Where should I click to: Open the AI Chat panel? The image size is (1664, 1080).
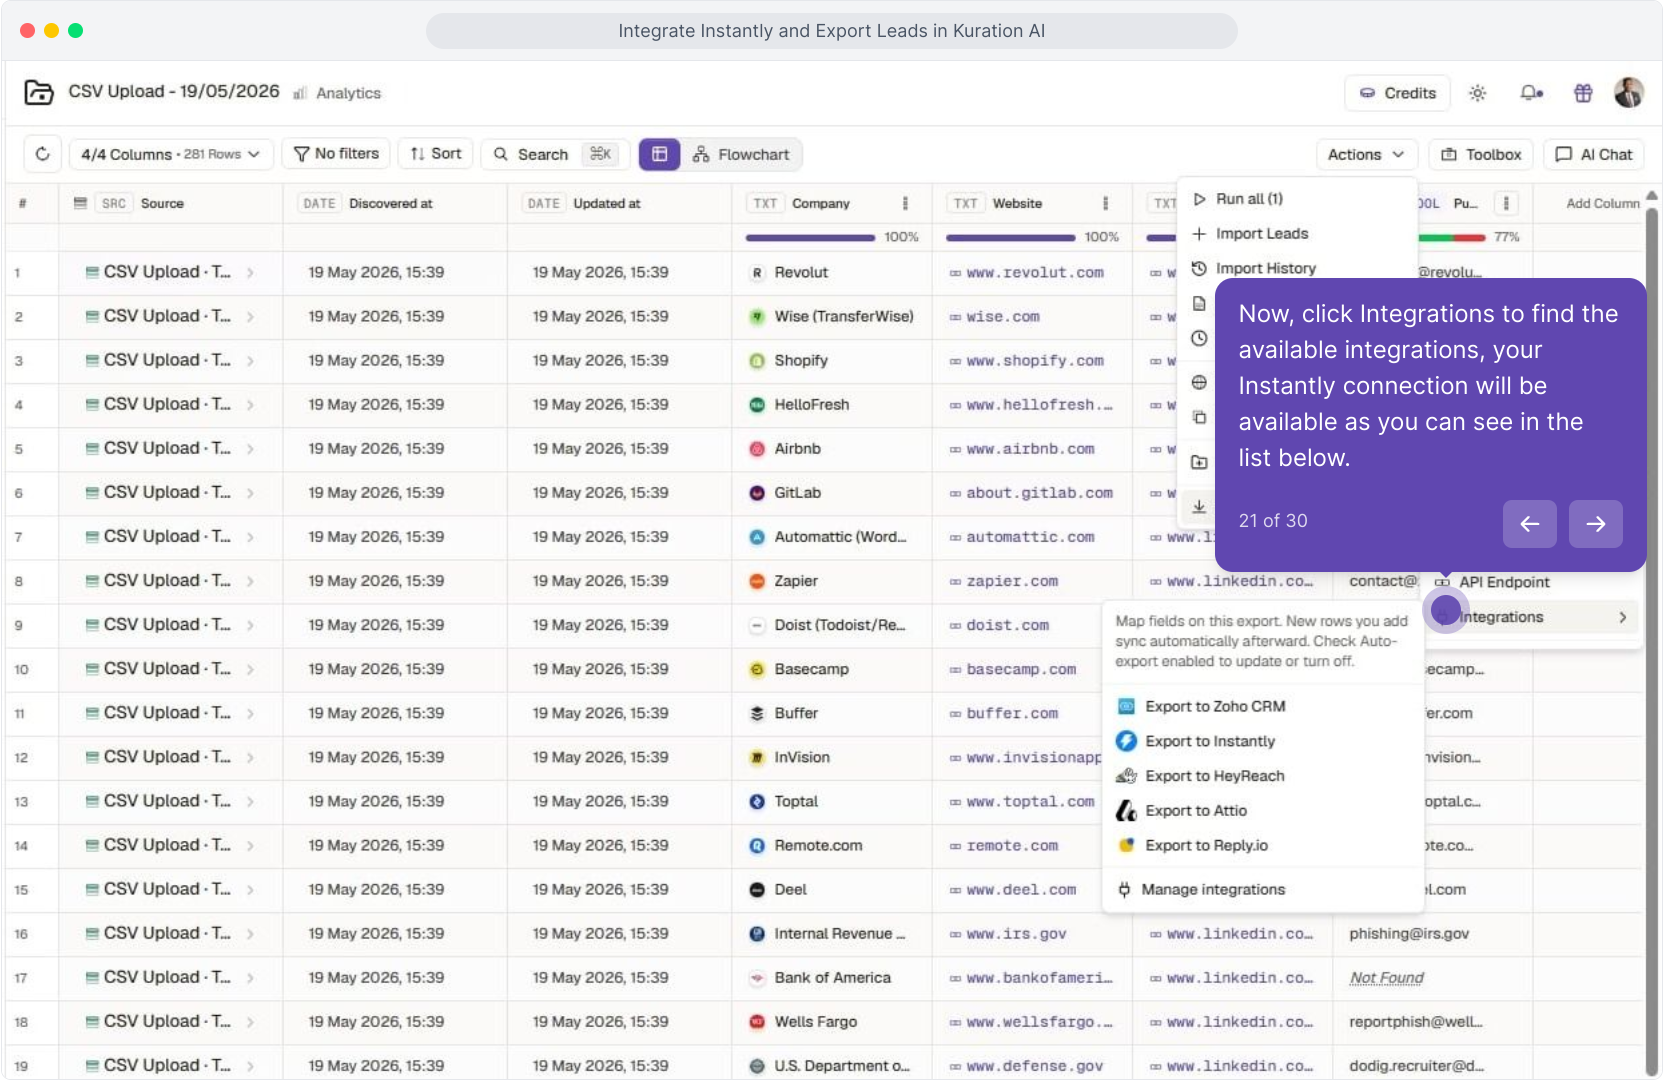1594,154
